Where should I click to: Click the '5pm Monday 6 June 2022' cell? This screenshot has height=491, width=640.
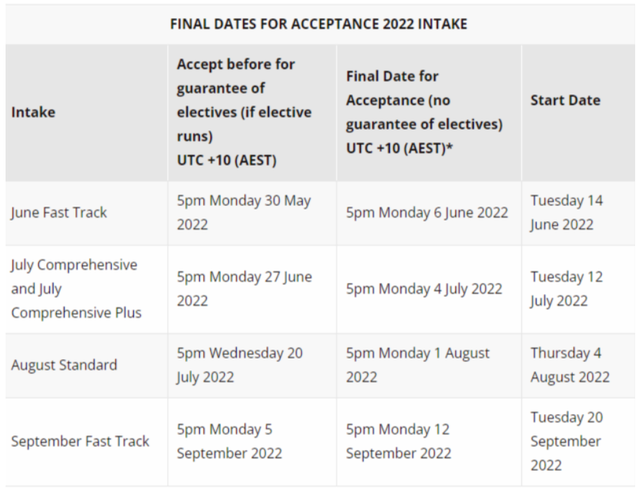pos(424,212)
